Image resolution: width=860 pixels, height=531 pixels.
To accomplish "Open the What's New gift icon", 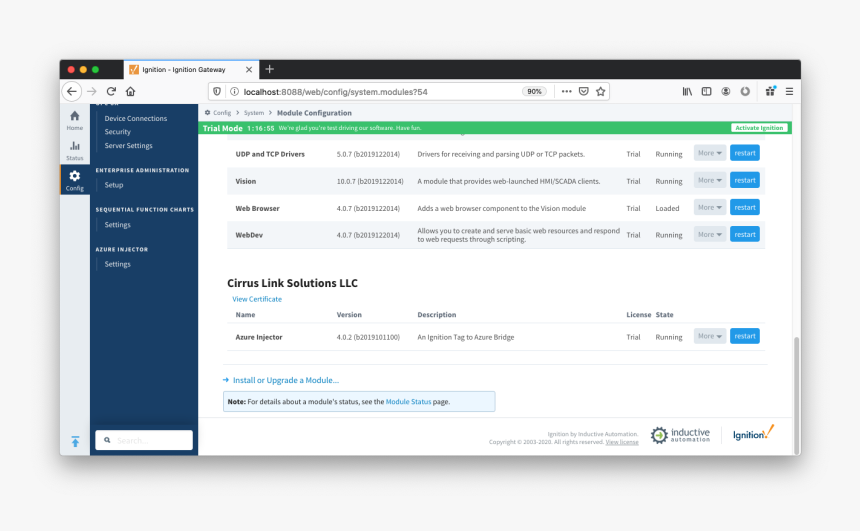I will pos(771,91).
